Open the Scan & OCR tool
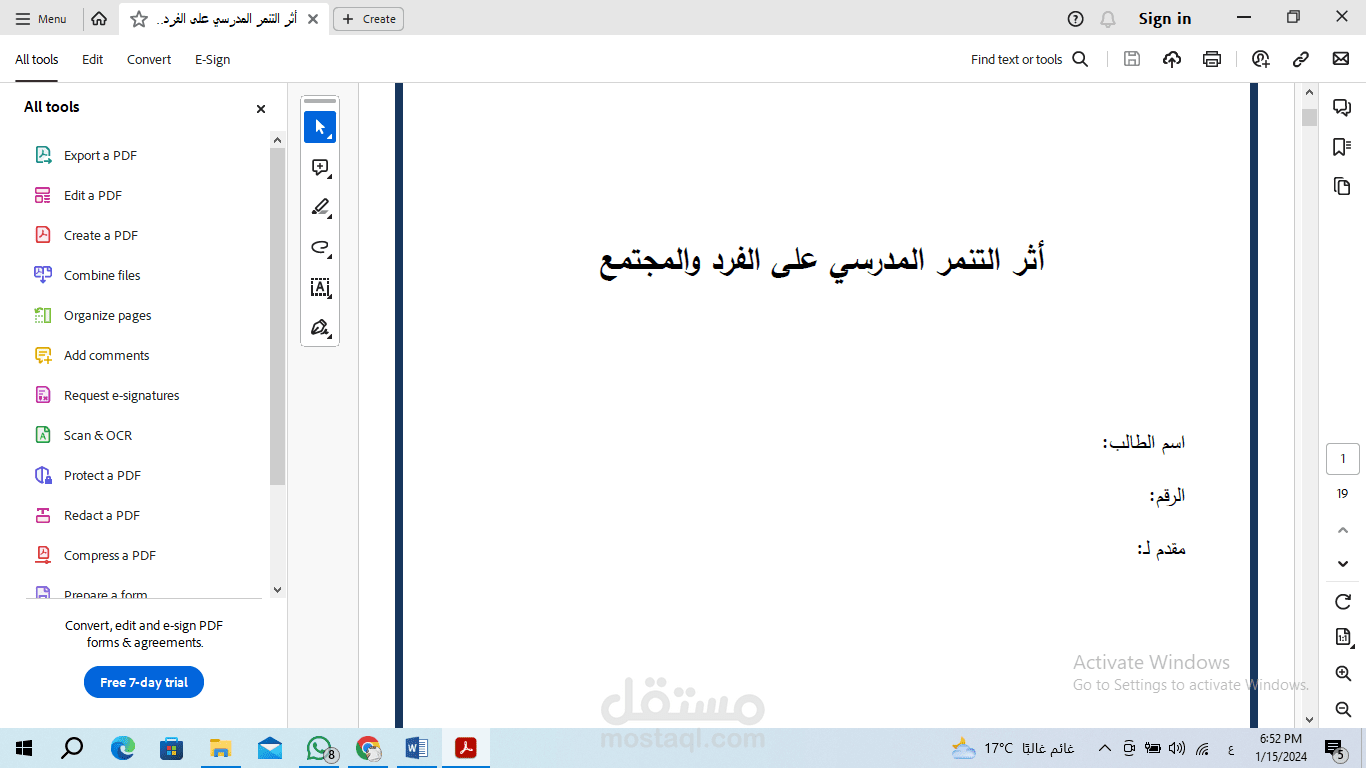 click(98, 435)
